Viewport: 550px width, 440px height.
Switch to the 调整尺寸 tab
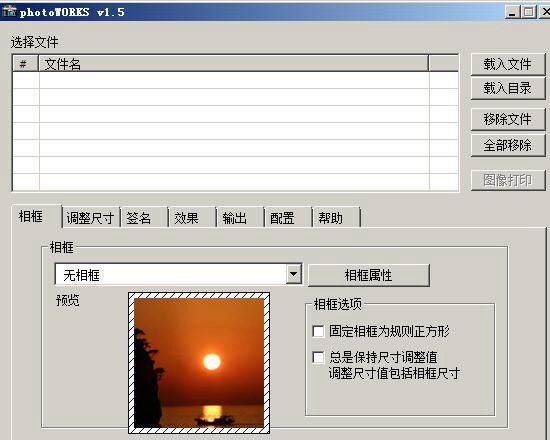pos(90,218)
